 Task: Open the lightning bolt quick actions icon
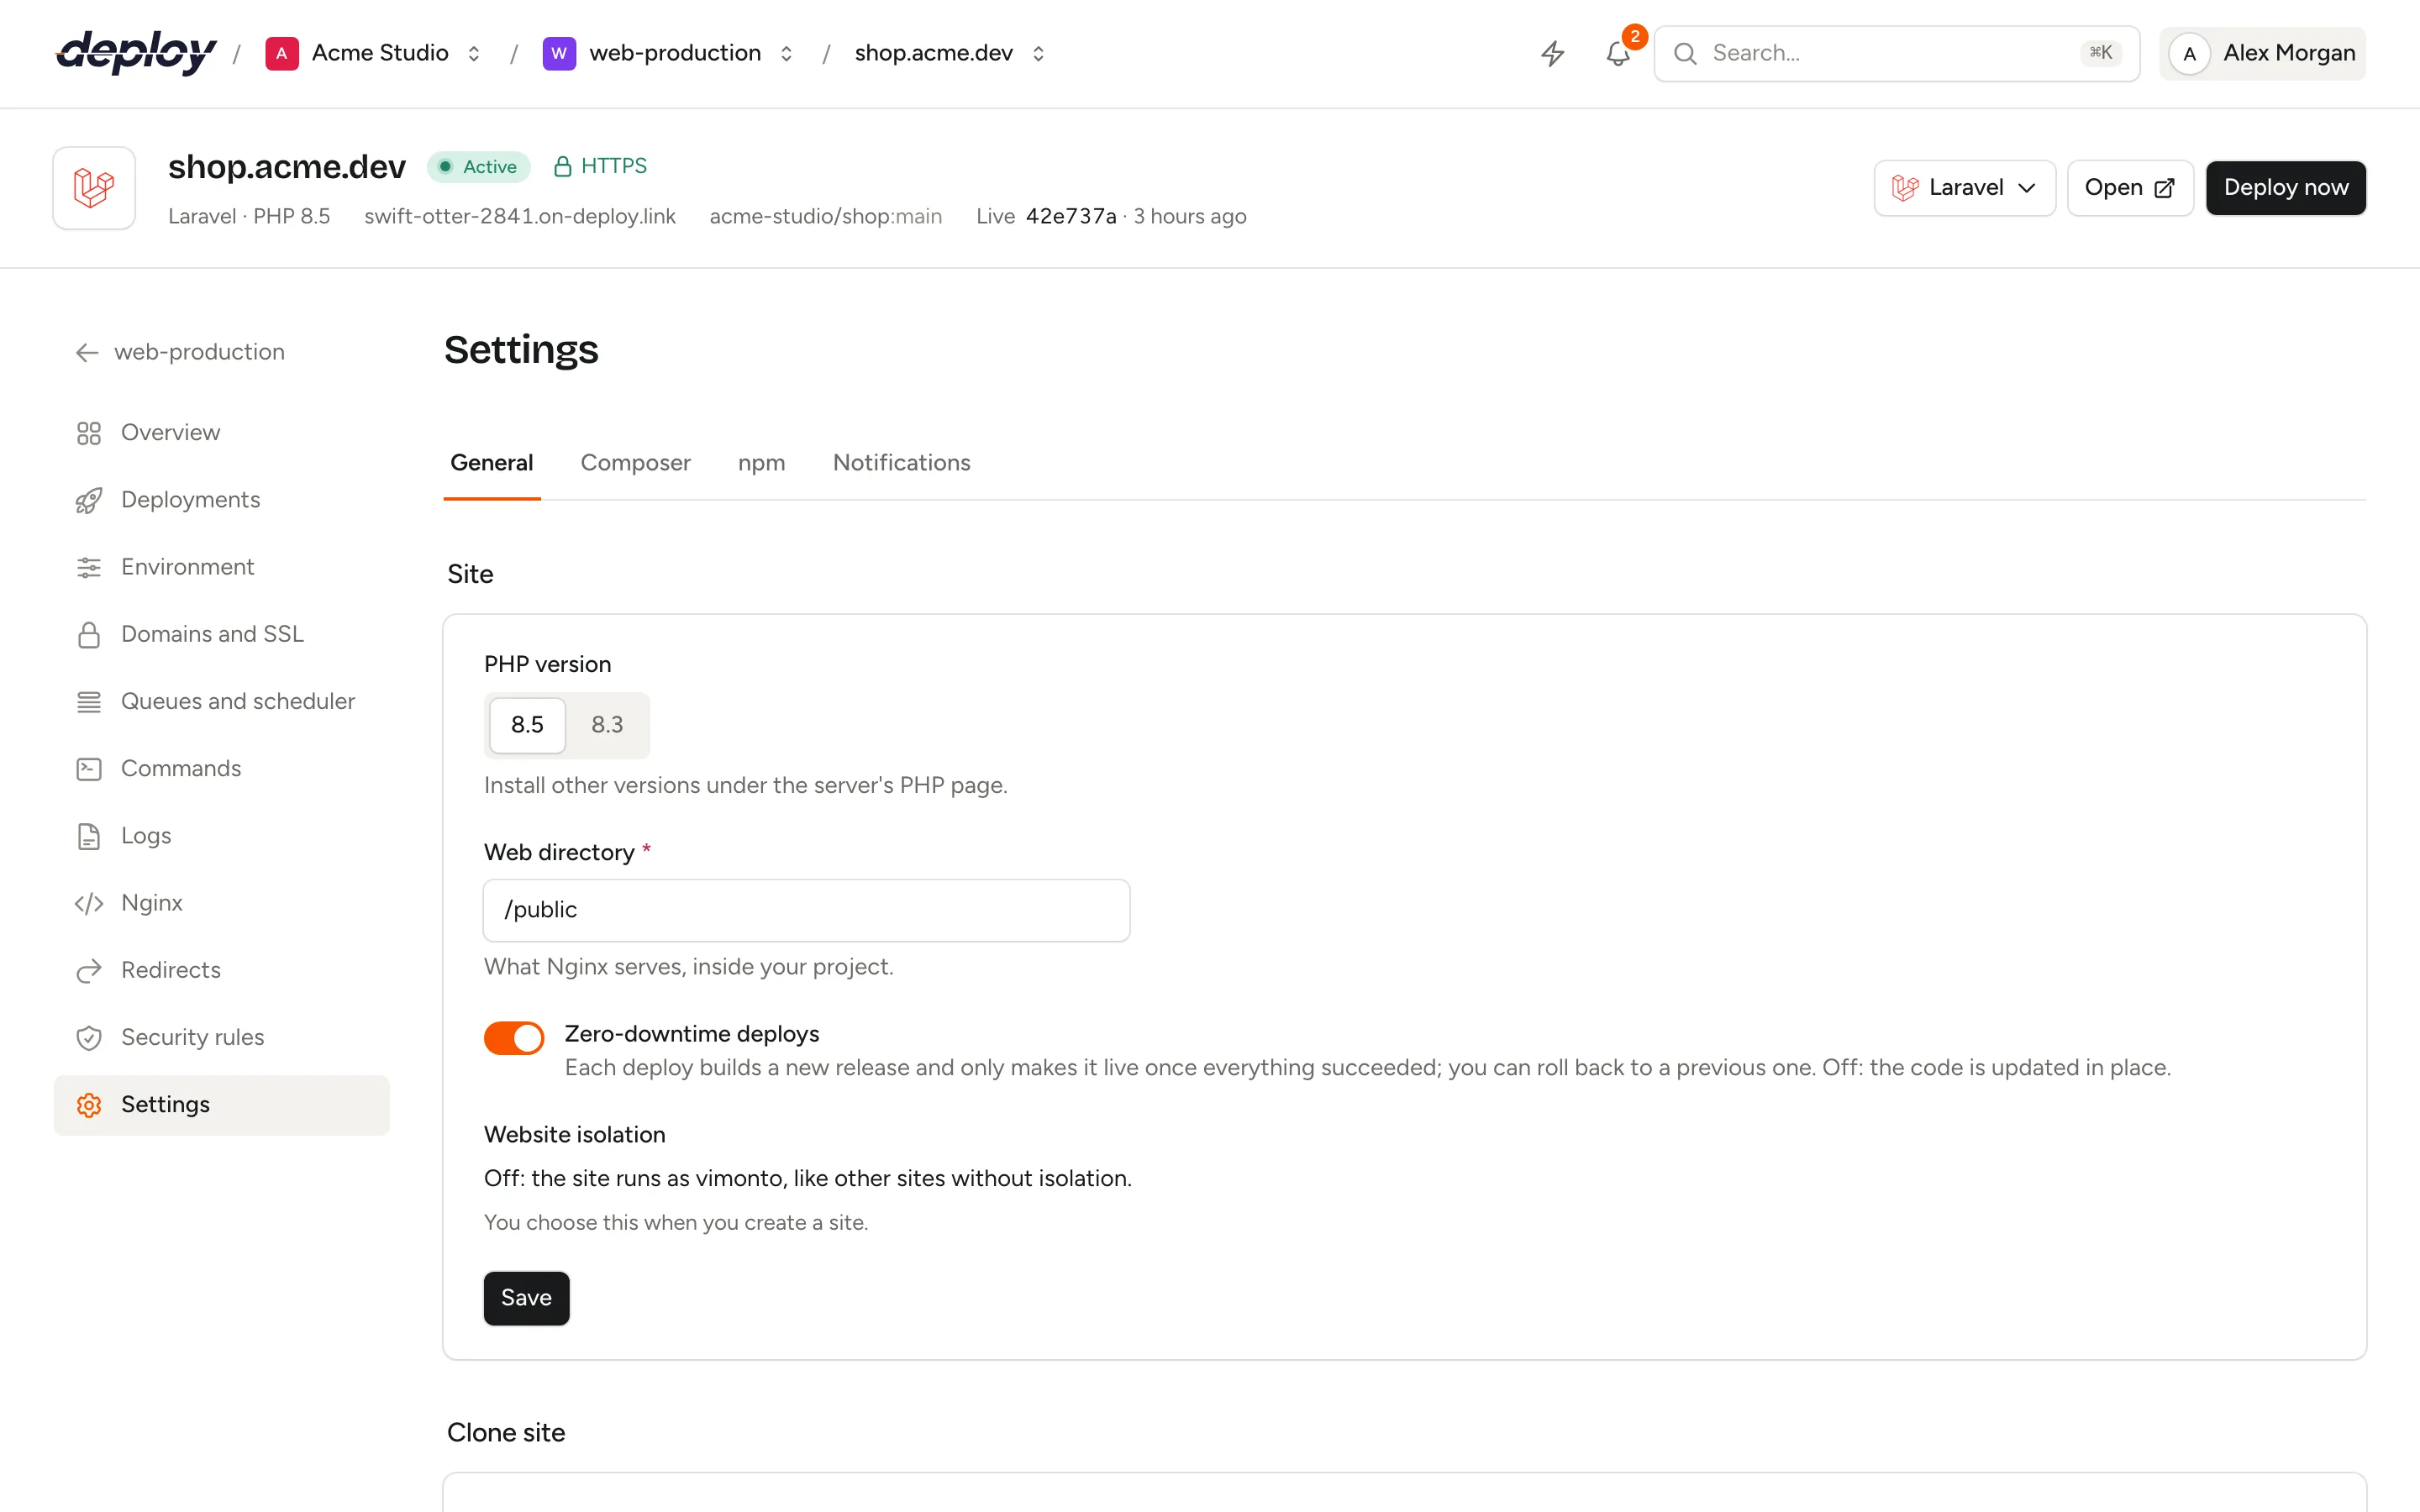point(1552,53)
